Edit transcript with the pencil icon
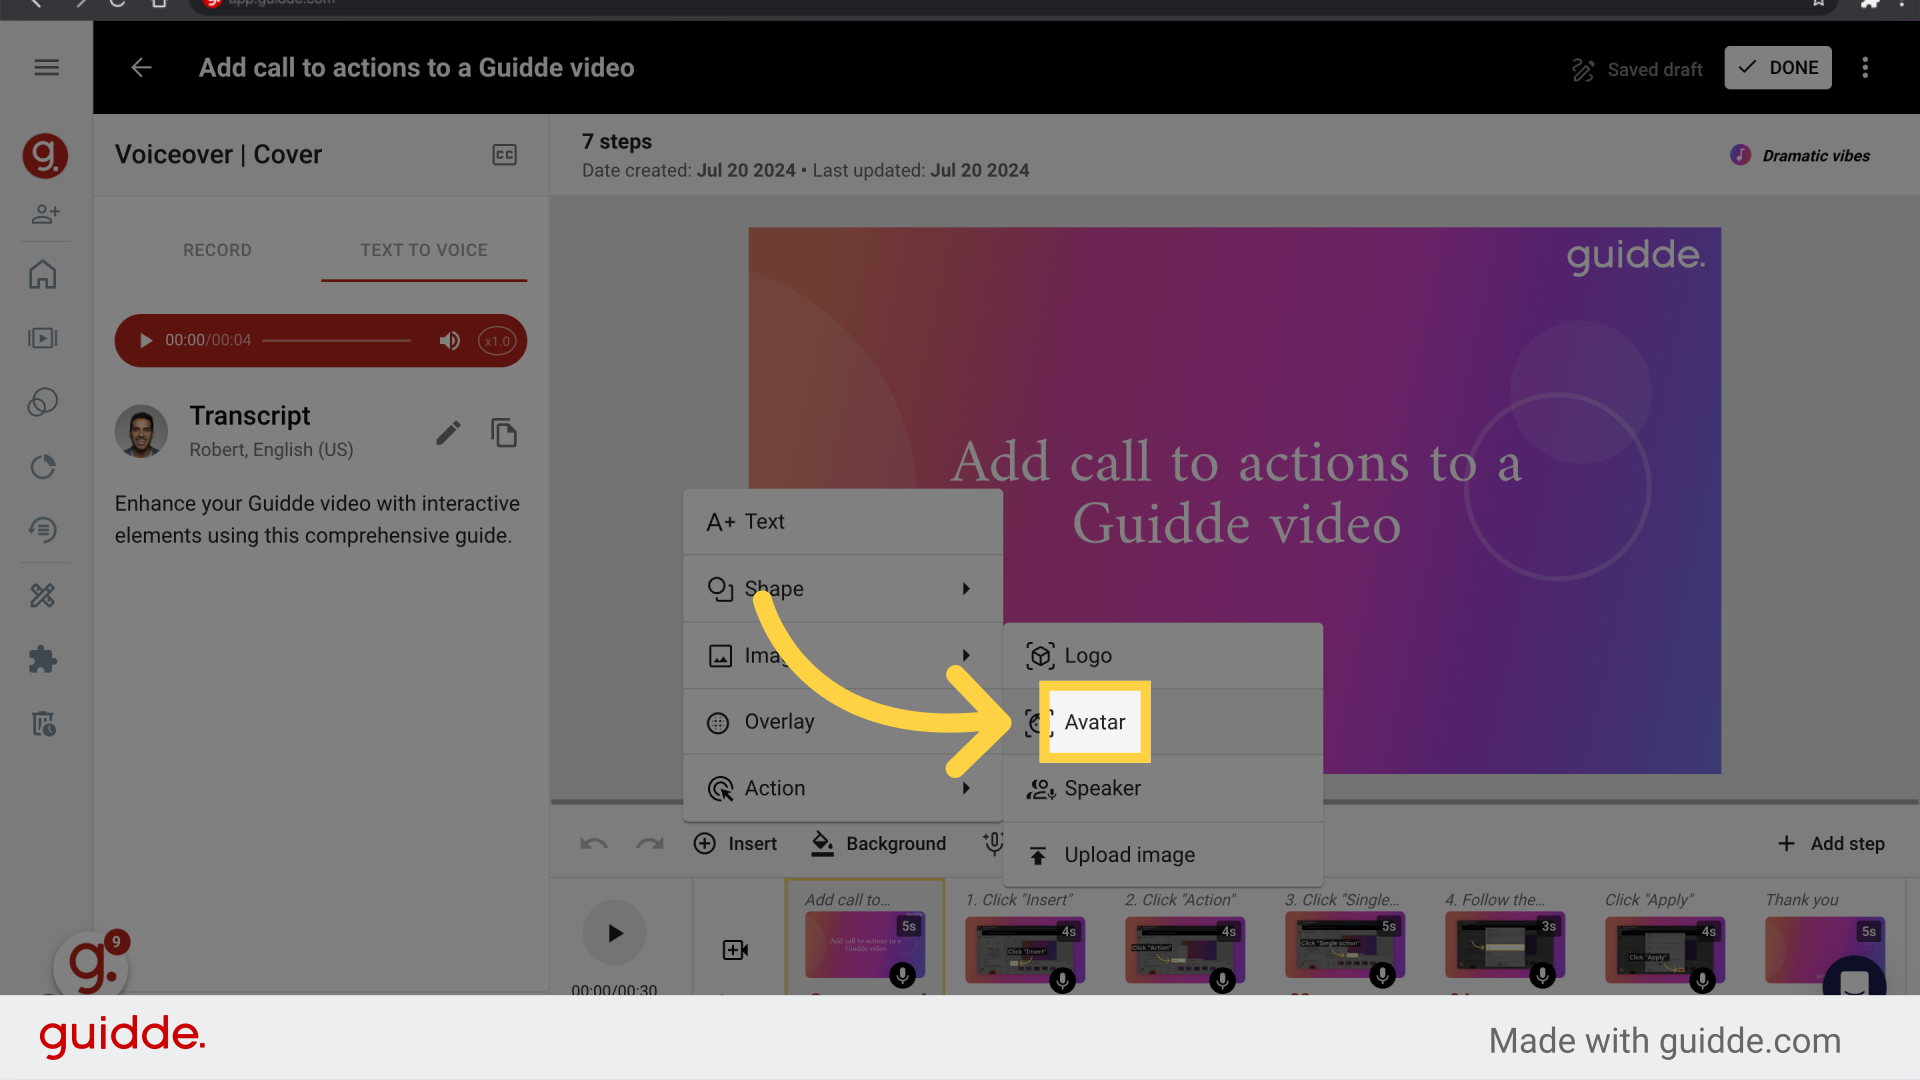The width and height of the screenshot is (1920, 1080). 448,433
